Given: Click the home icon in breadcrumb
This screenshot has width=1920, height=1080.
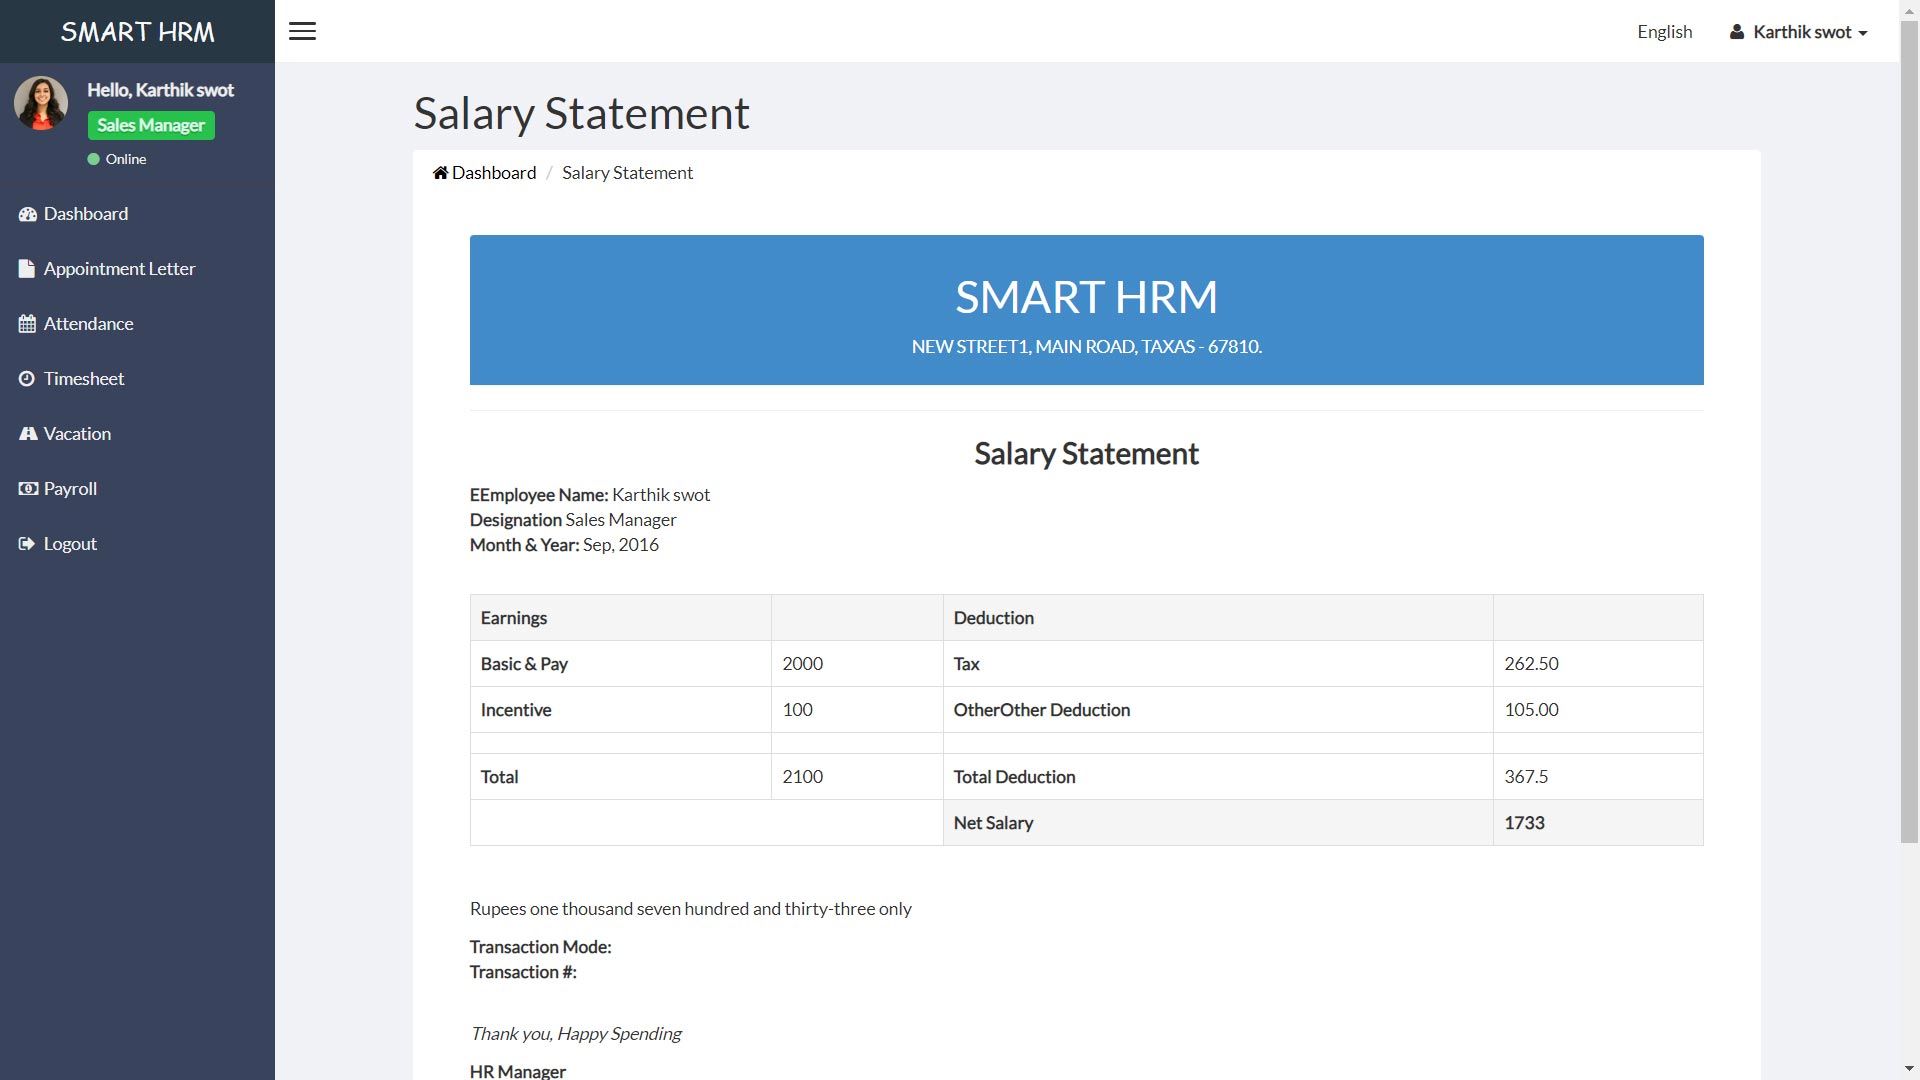Looking at the screenshot, I should [x=440, y=173].
